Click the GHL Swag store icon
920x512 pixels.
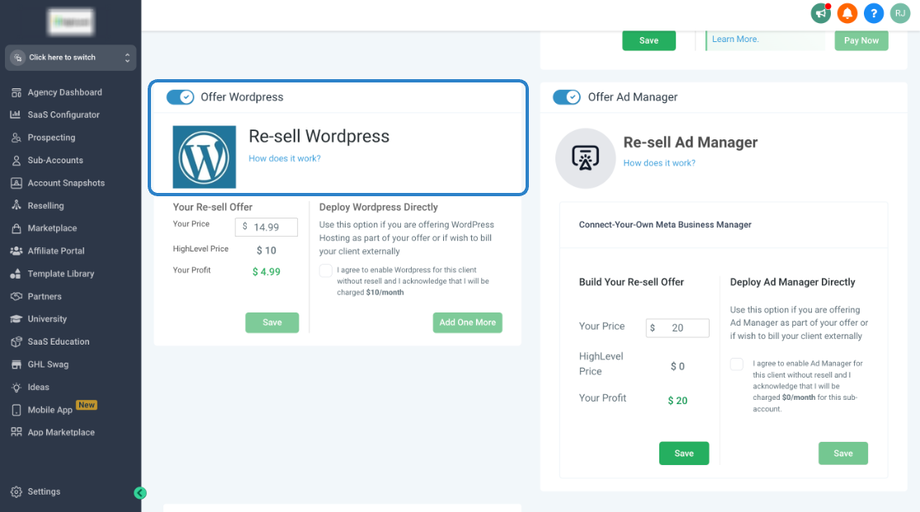coord(16,364)
